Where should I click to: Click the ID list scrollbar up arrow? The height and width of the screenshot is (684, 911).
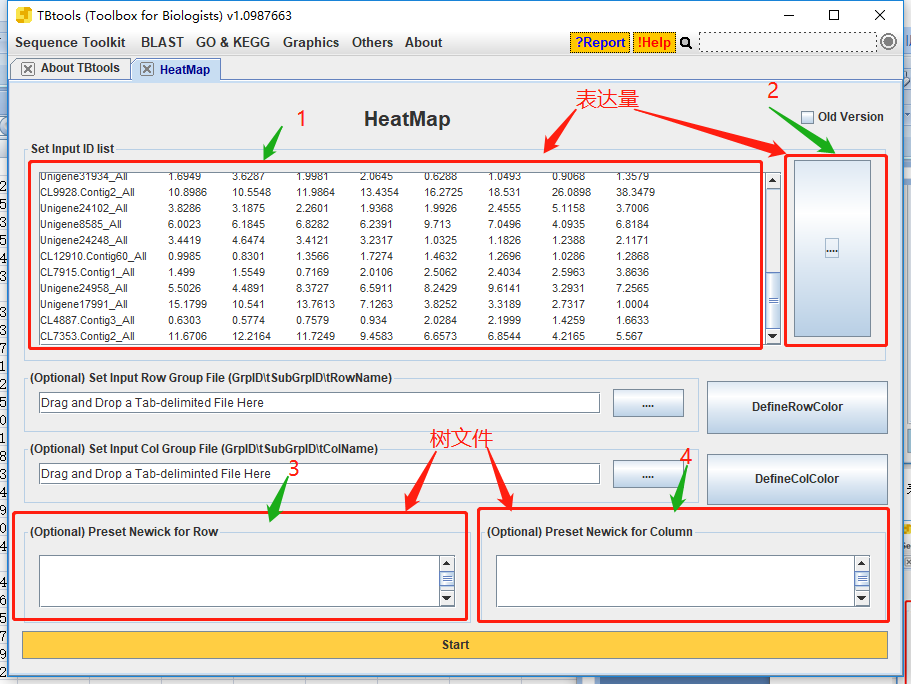point(773,180)
